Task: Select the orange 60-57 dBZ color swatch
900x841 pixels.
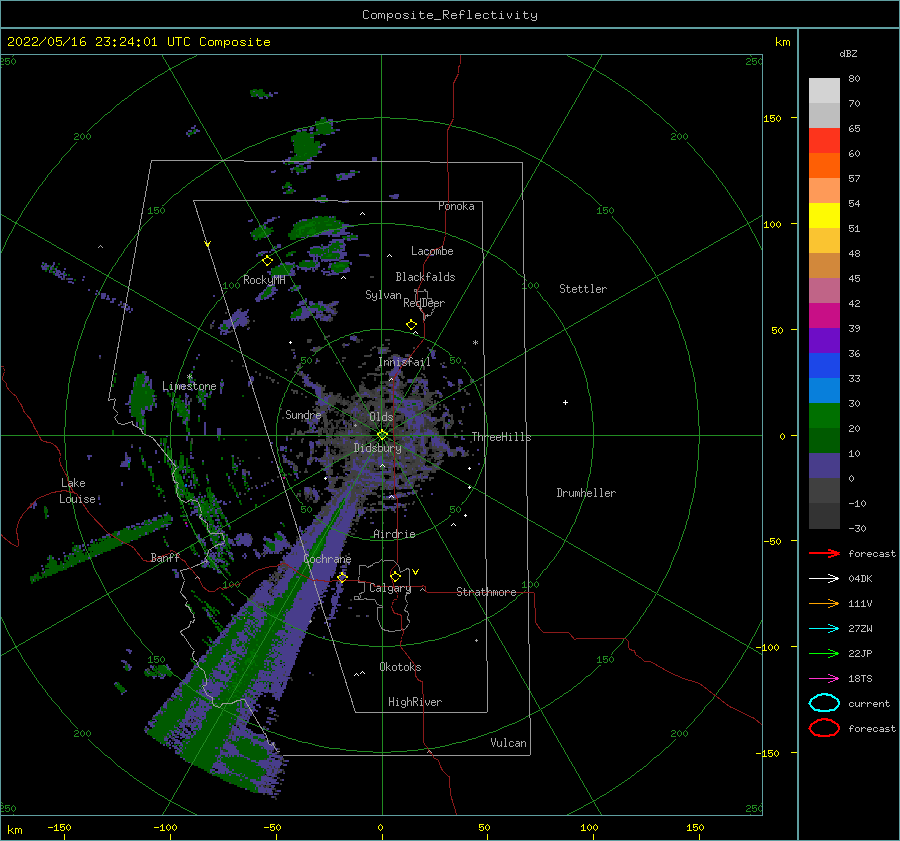Action: [x=824, y=166]
